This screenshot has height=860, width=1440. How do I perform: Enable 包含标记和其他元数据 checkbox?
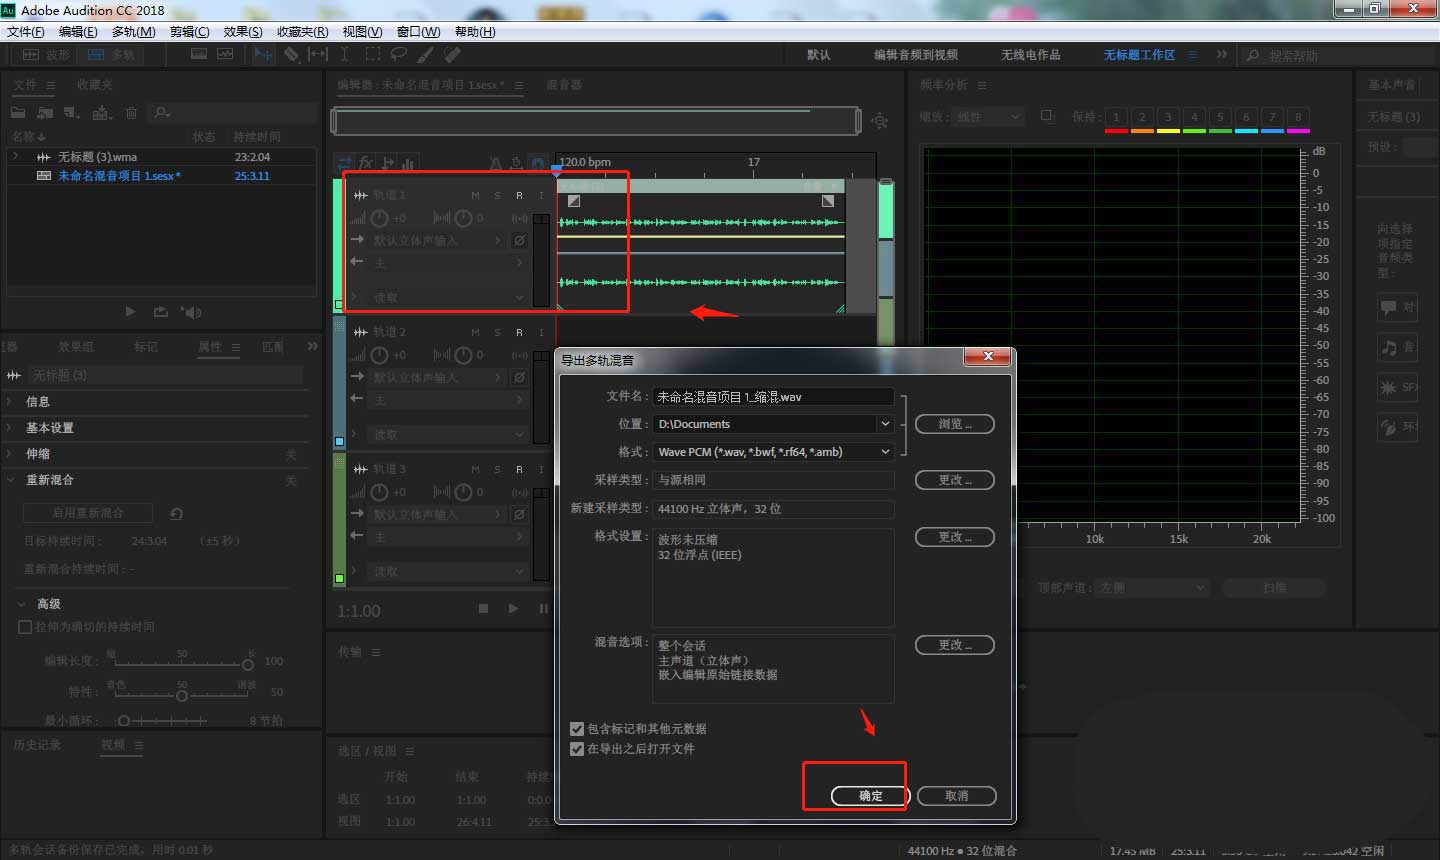(577, 729)
